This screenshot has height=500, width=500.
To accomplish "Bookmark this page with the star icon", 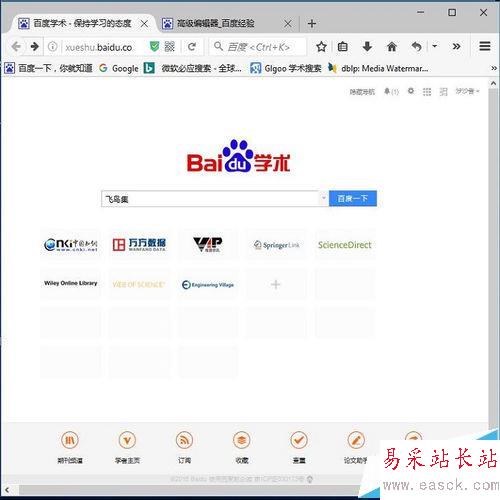I will pos(321,47).
